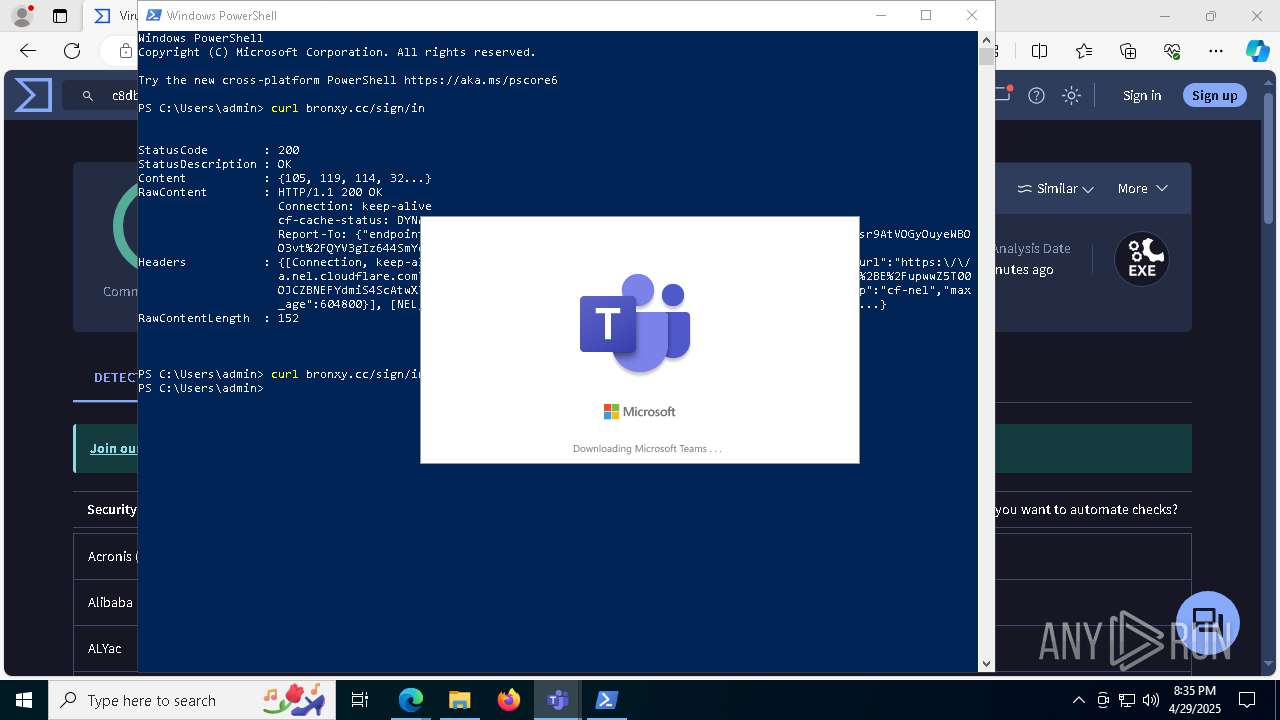Click the PowerShell scrollbar thumb

click(x=986, y=56)
